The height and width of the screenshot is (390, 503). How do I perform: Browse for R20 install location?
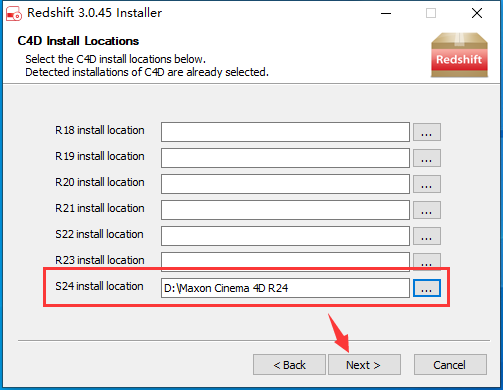point(427,184)
